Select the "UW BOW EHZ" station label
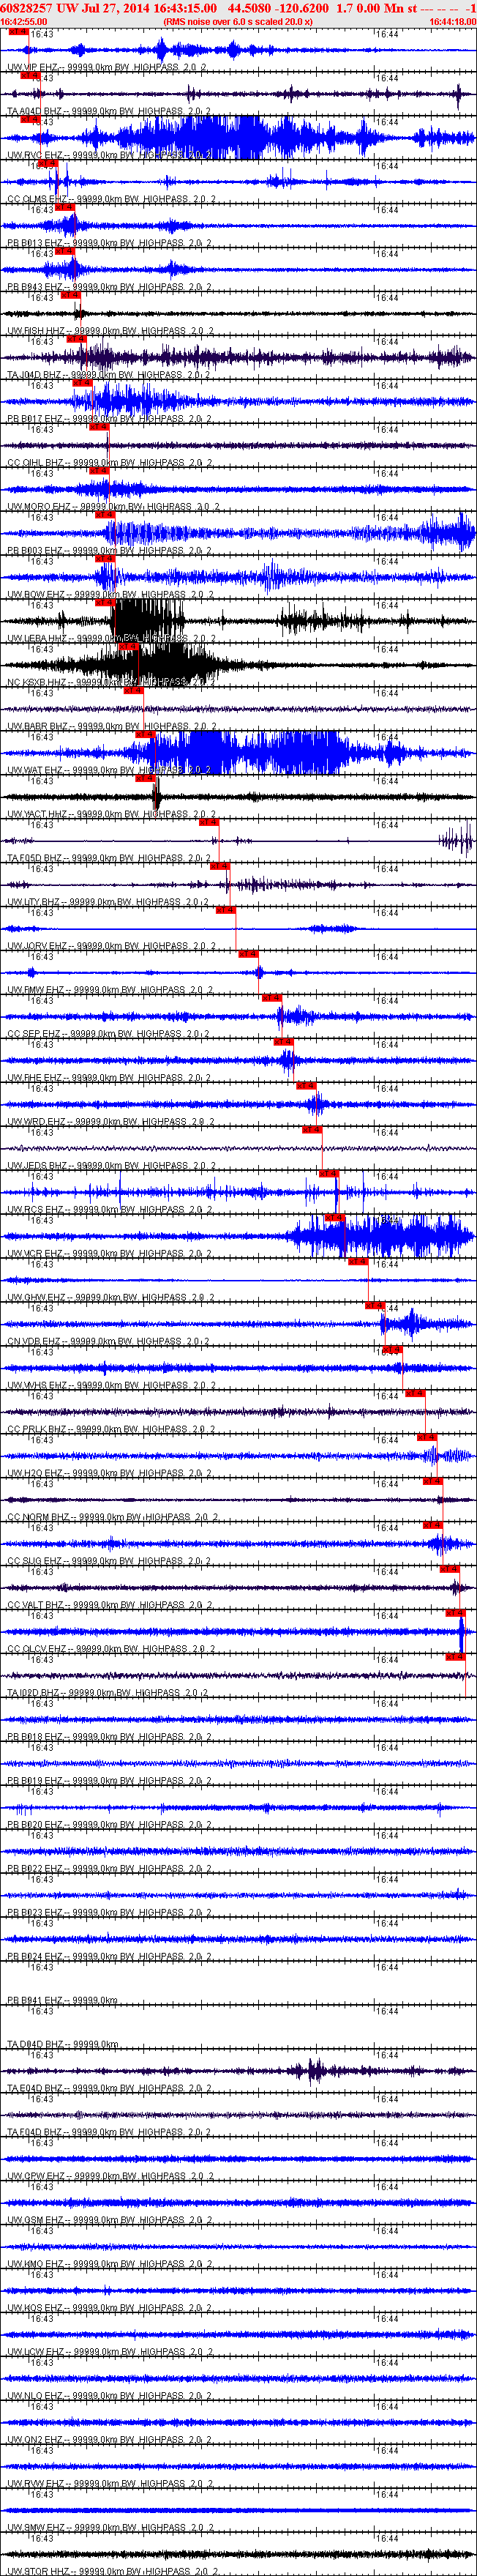Screen dimensions: 477x2576 pos(35,594)
